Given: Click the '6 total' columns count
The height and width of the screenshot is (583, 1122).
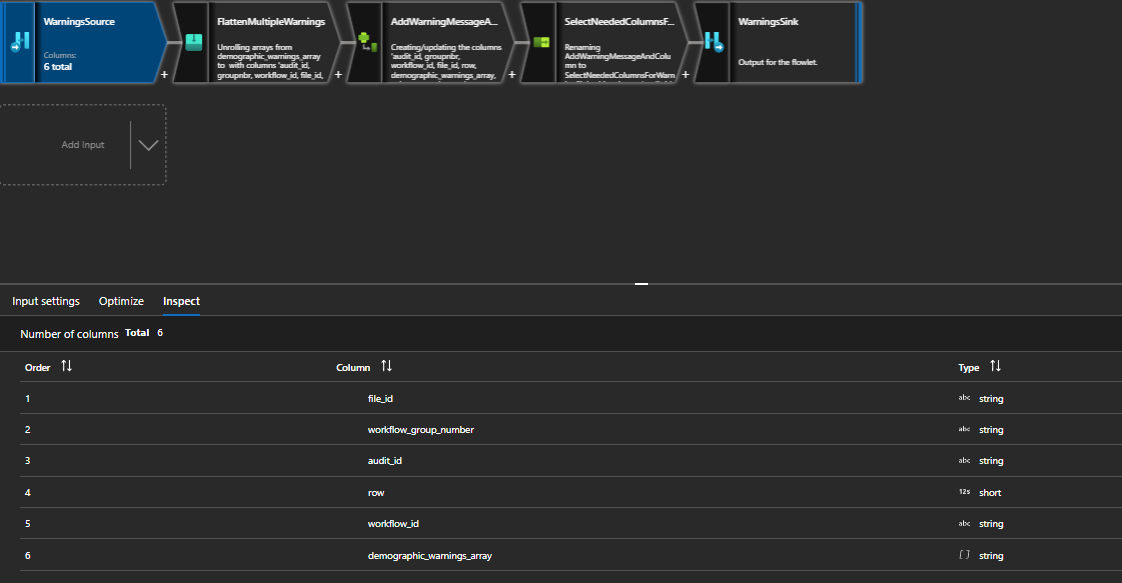Looking at the screenshot, I should click(58, 67).
